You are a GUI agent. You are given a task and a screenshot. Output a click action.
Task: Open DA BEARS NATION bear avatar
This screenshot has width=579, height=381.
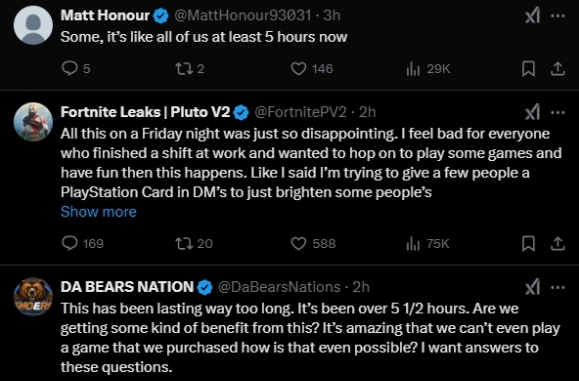[33, 297]
